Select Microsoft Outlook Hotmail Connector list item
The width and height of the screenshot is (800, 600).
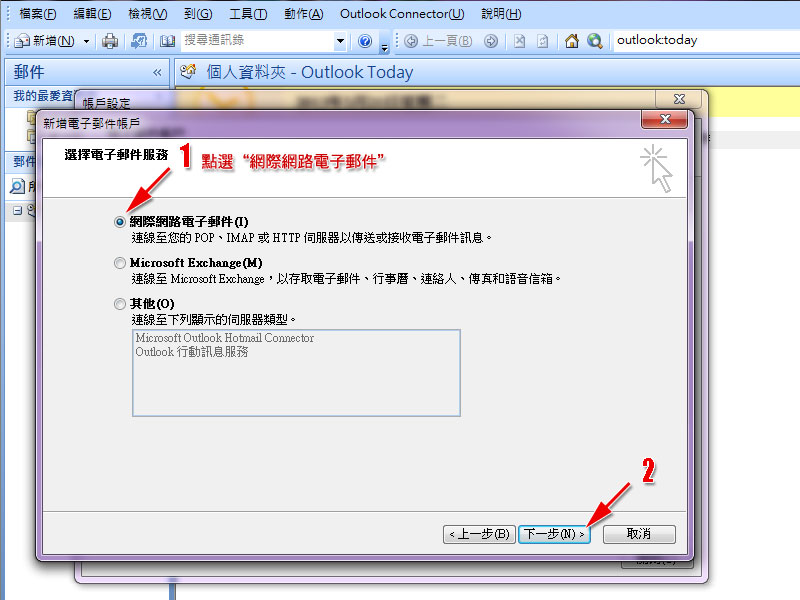(224, 338)
